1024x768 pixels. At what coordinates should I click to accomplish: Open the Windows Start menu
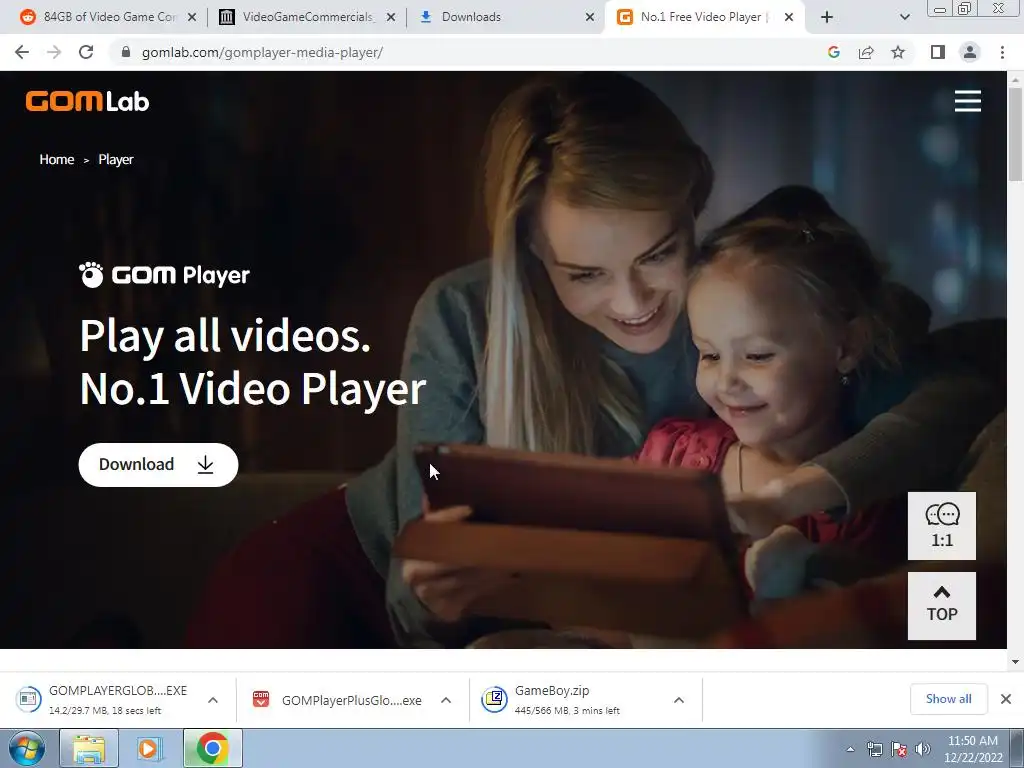(x=27, y=748)
